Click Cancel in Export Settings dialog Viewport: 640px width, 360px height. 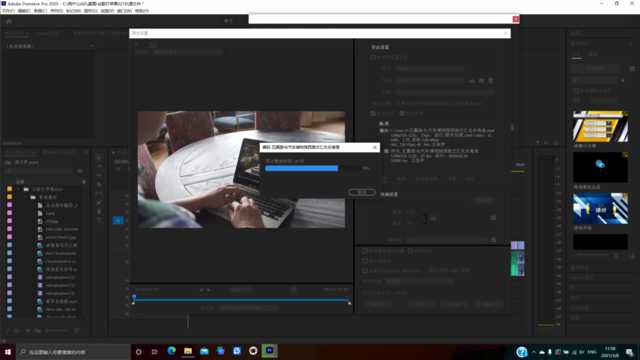coord(489,304)
